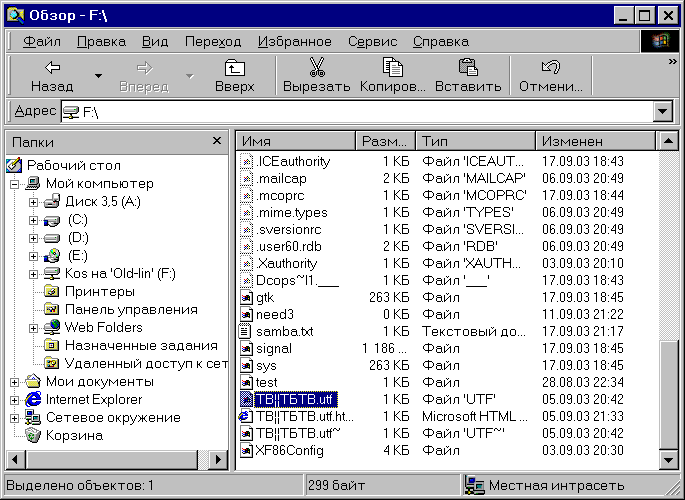The height and width of the screenshot is (500, 685).
Task: Expand the (C:) drive node
Action: click(33, 220)
